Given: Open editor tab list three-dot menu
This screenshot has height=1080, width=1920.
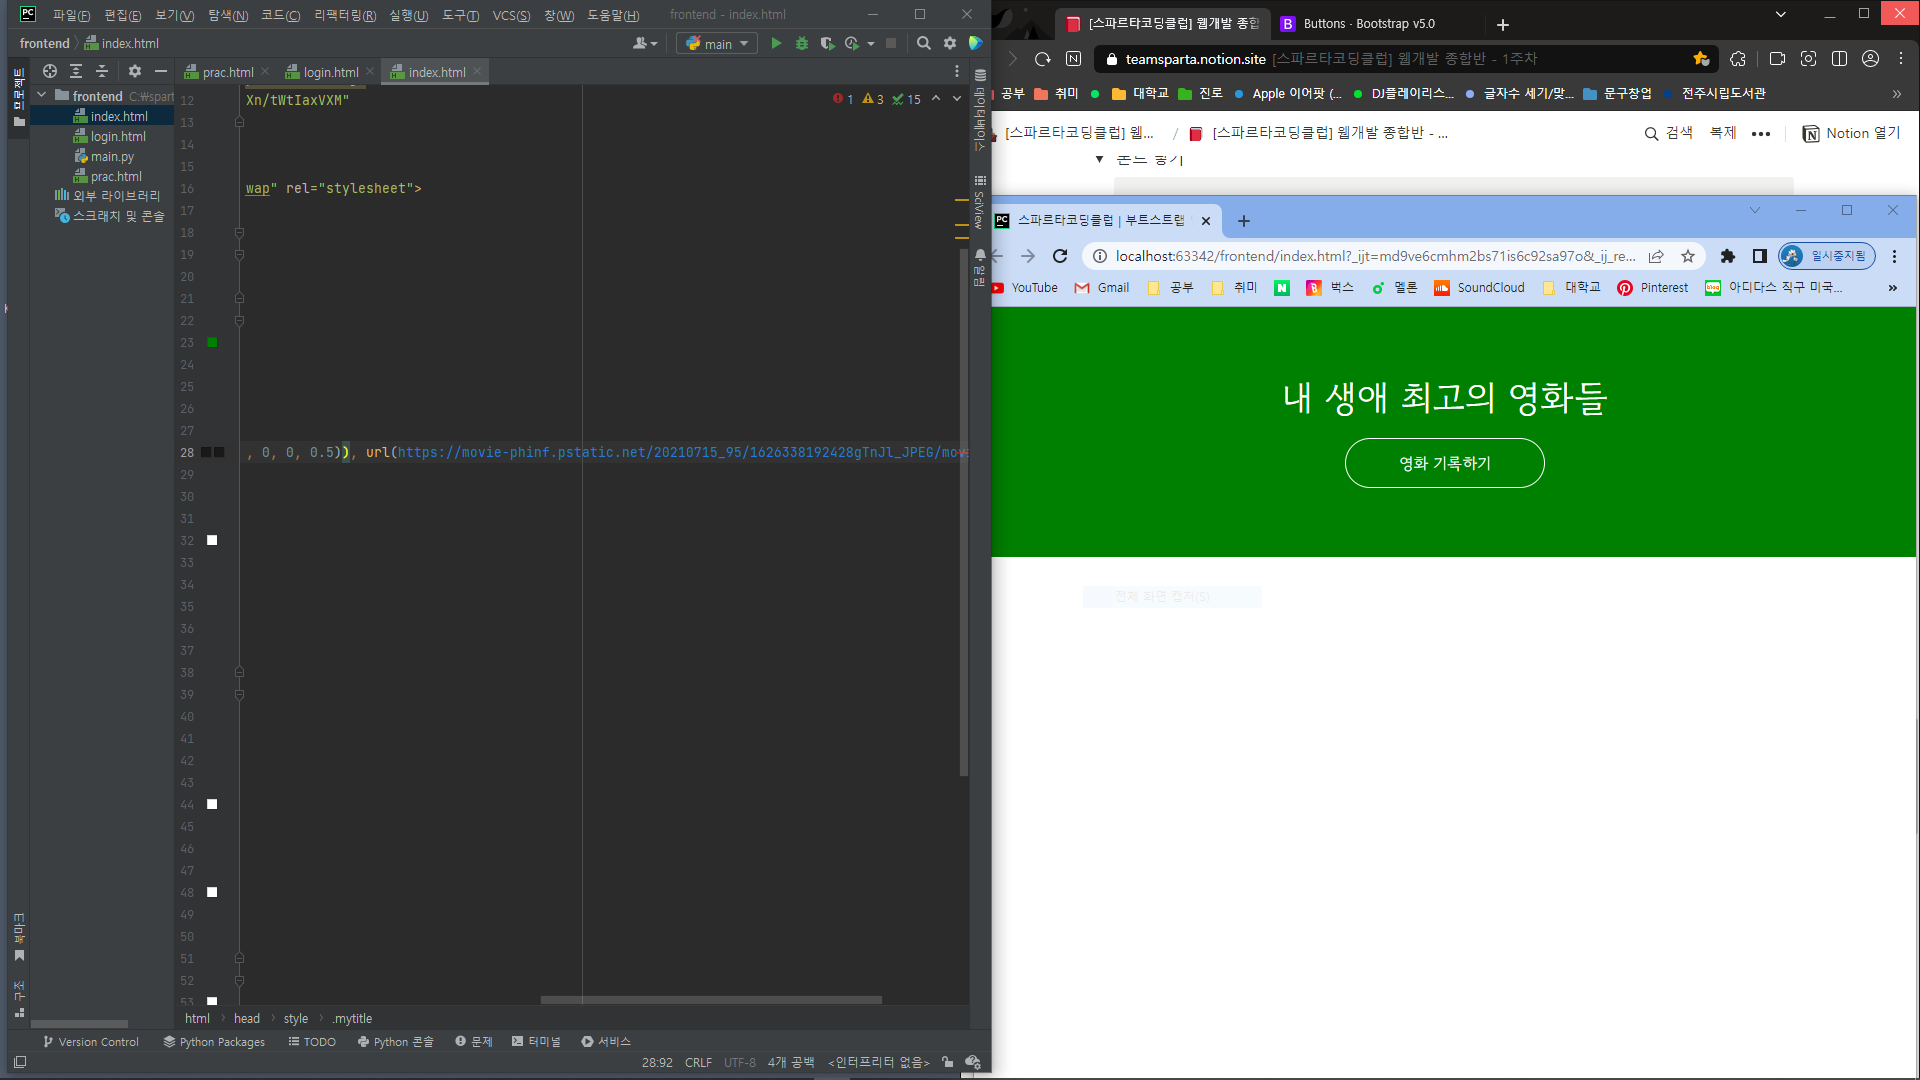Looking at the screenshot, I should coord(957,71).
